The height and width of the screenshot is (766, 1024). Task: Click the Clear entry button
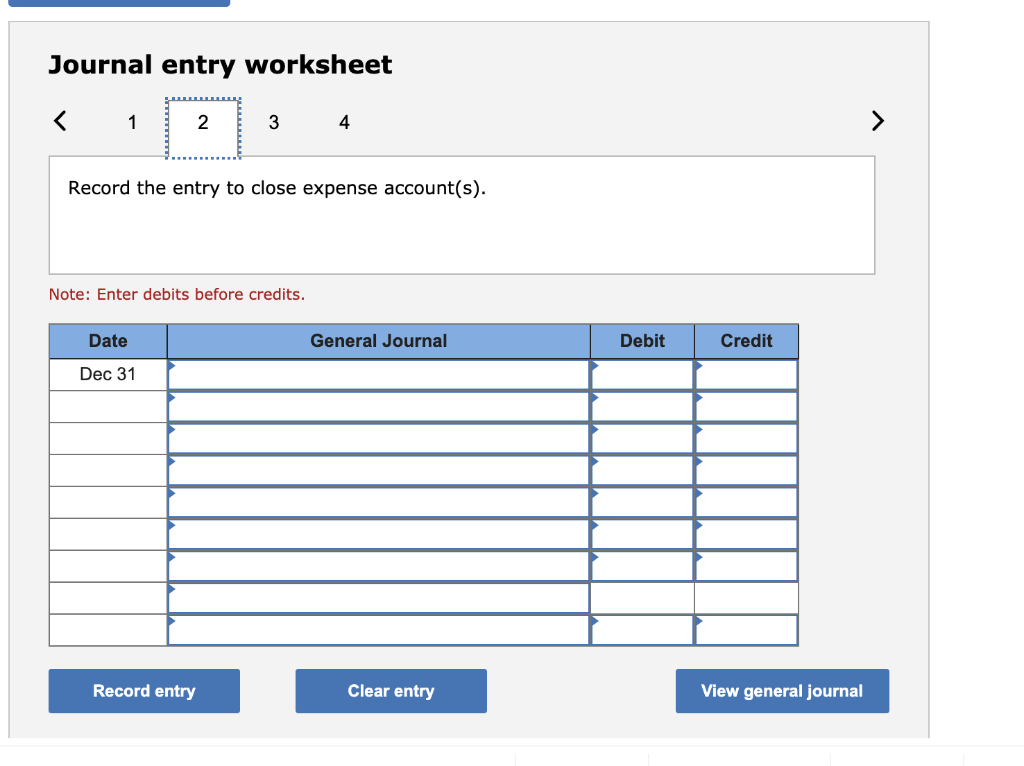[x=391, y=691]
